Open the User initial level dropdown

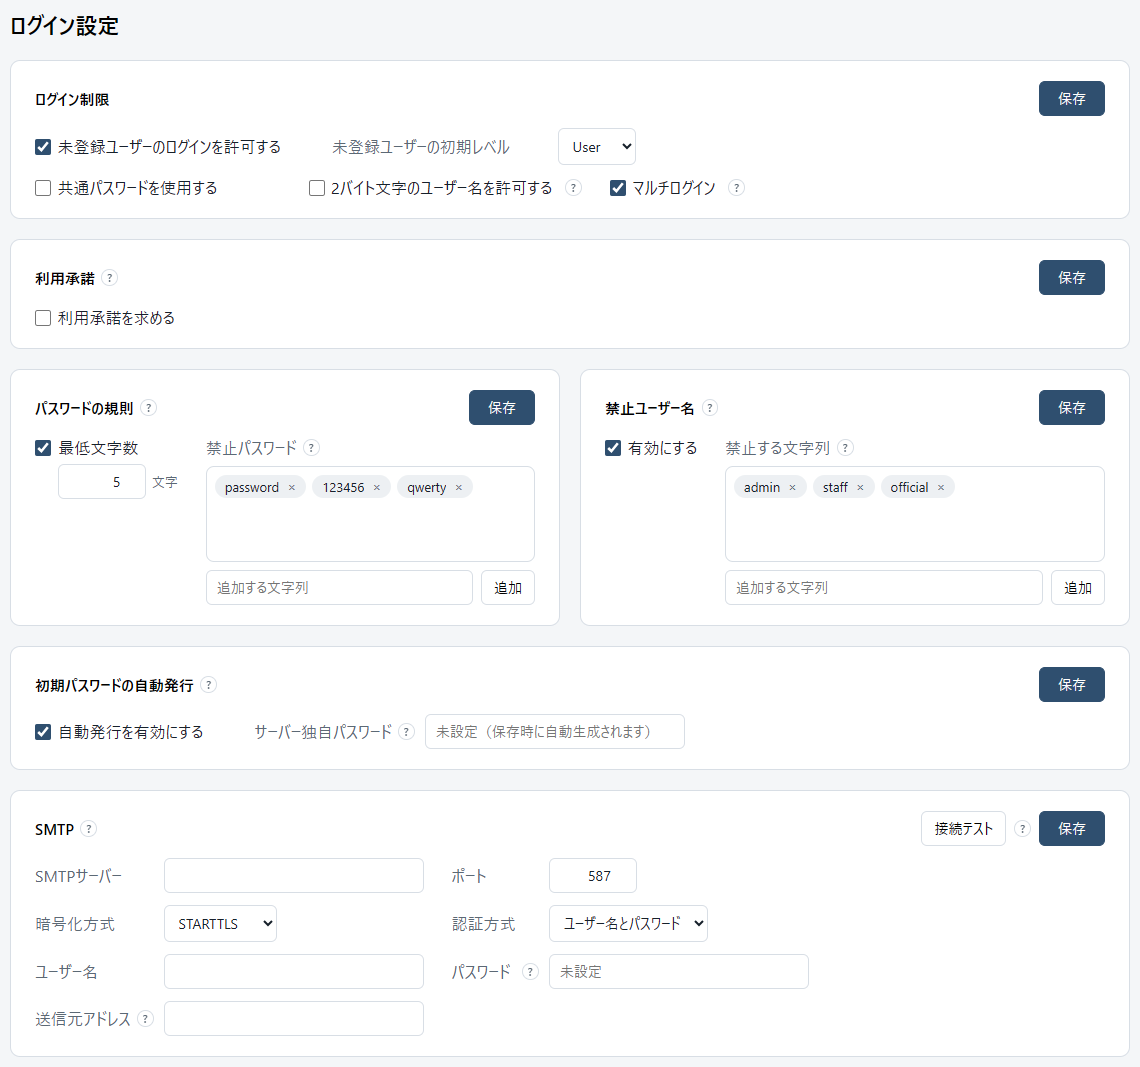pos(597,147)
